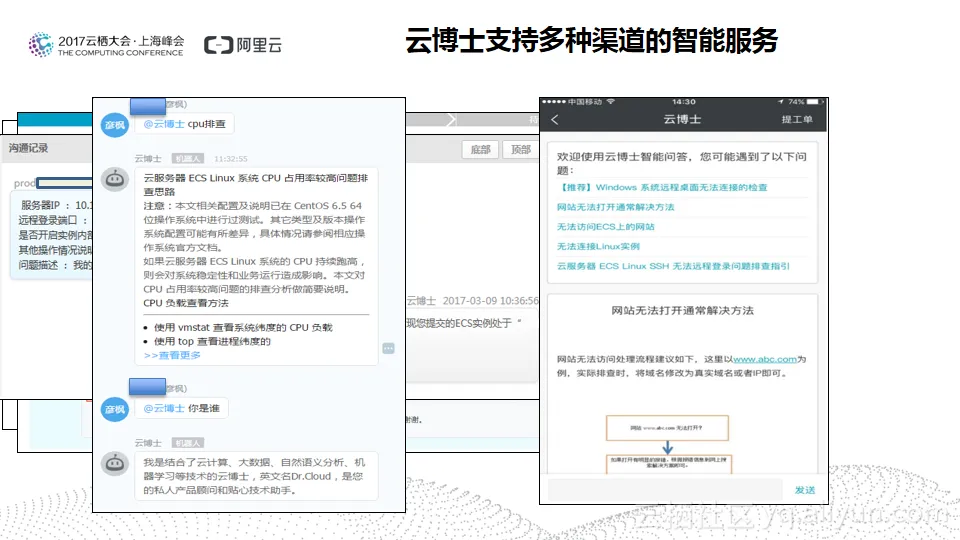Screen dimensions: 960x540
Task: Click the 使用 top 查看进程纬度的 bullet
Action: tap(212, 341)
